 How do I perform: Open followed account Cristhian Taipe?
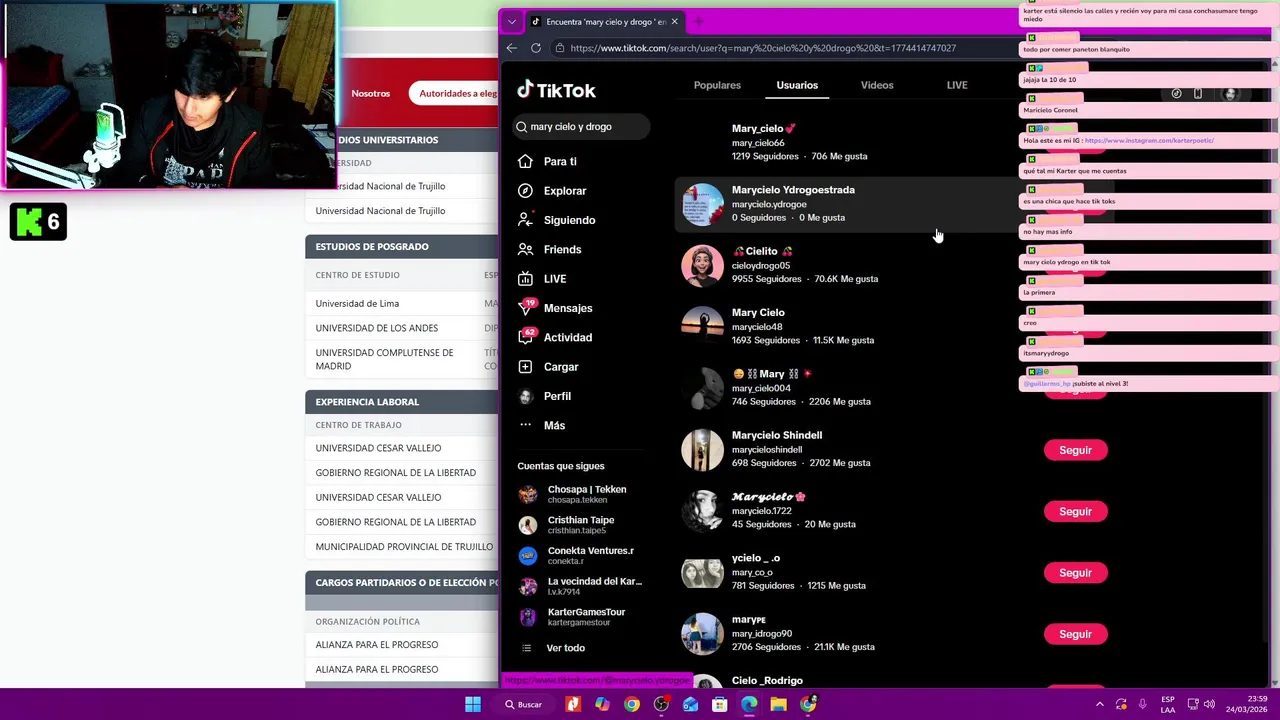pyautogui.click(x=580, y=525)
